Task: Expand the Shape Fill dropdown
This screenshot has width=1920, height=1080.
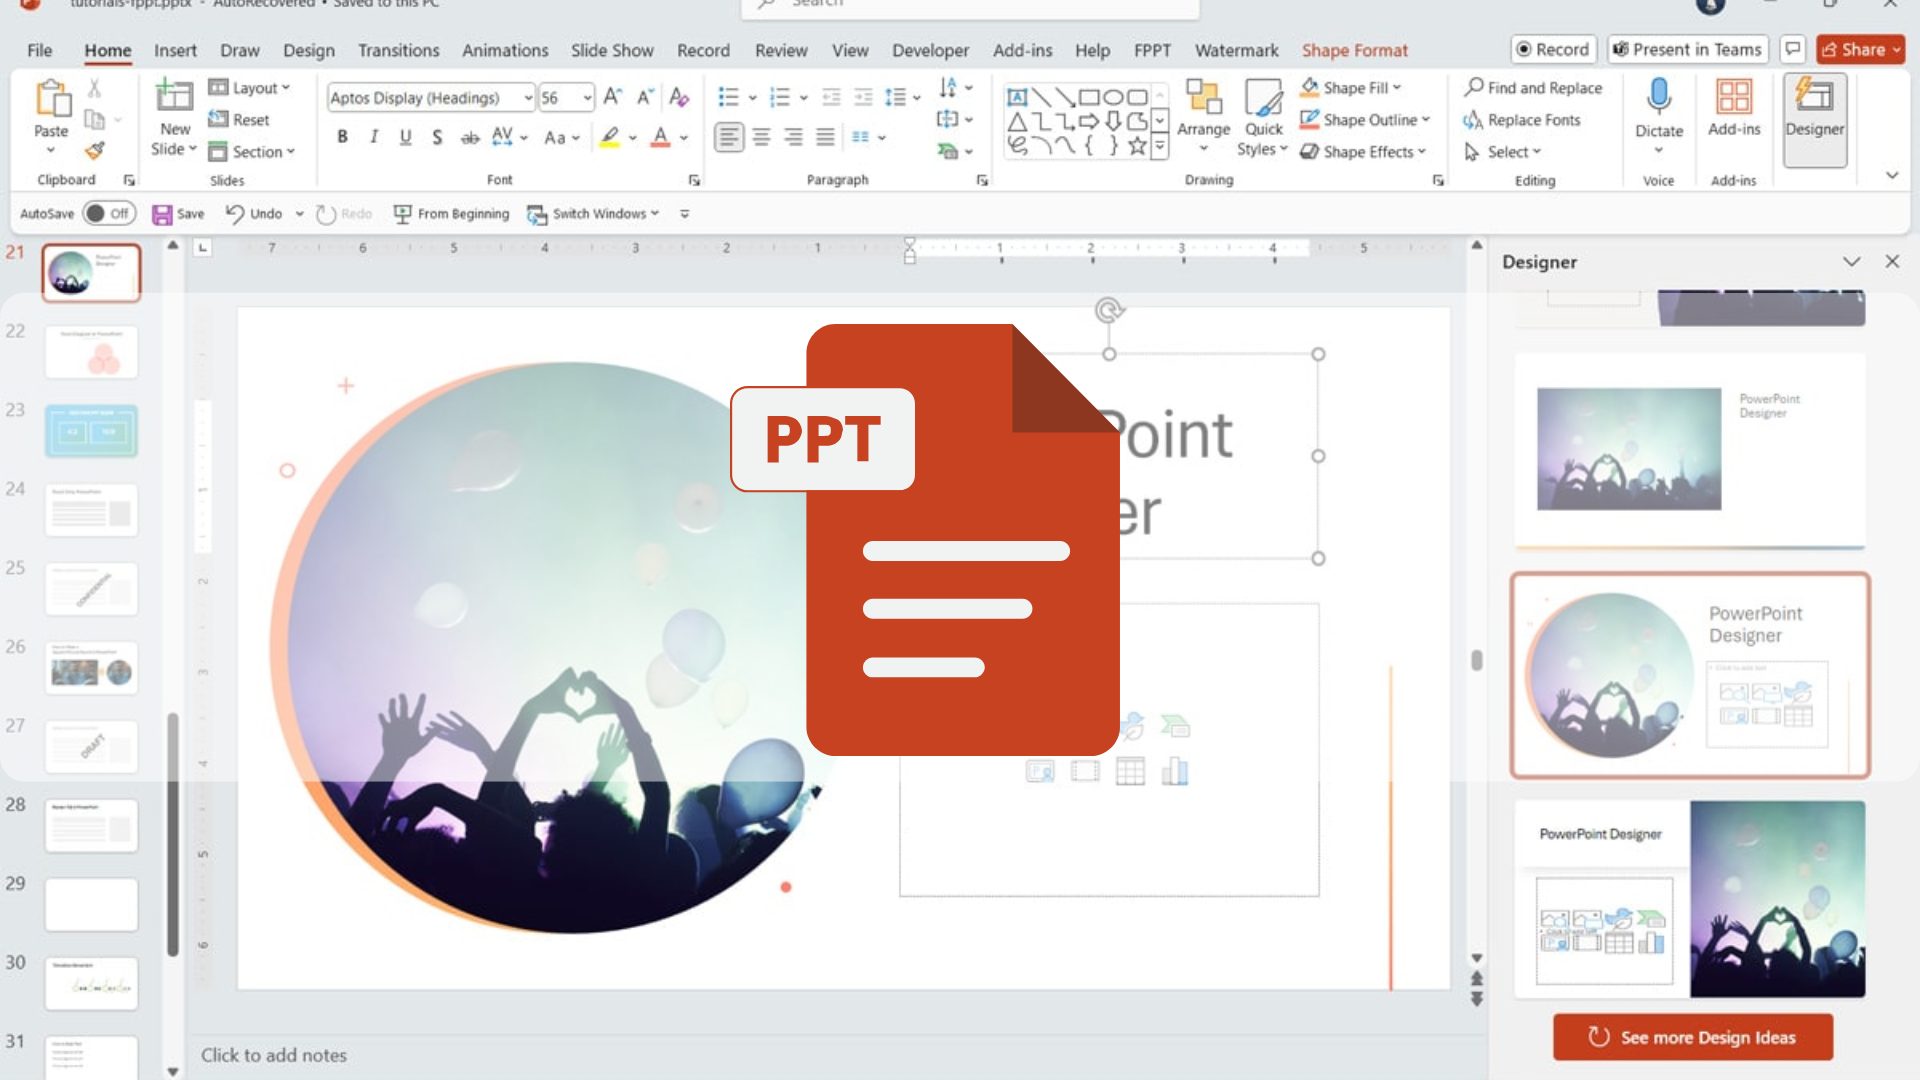Action: click(1397, 88)
